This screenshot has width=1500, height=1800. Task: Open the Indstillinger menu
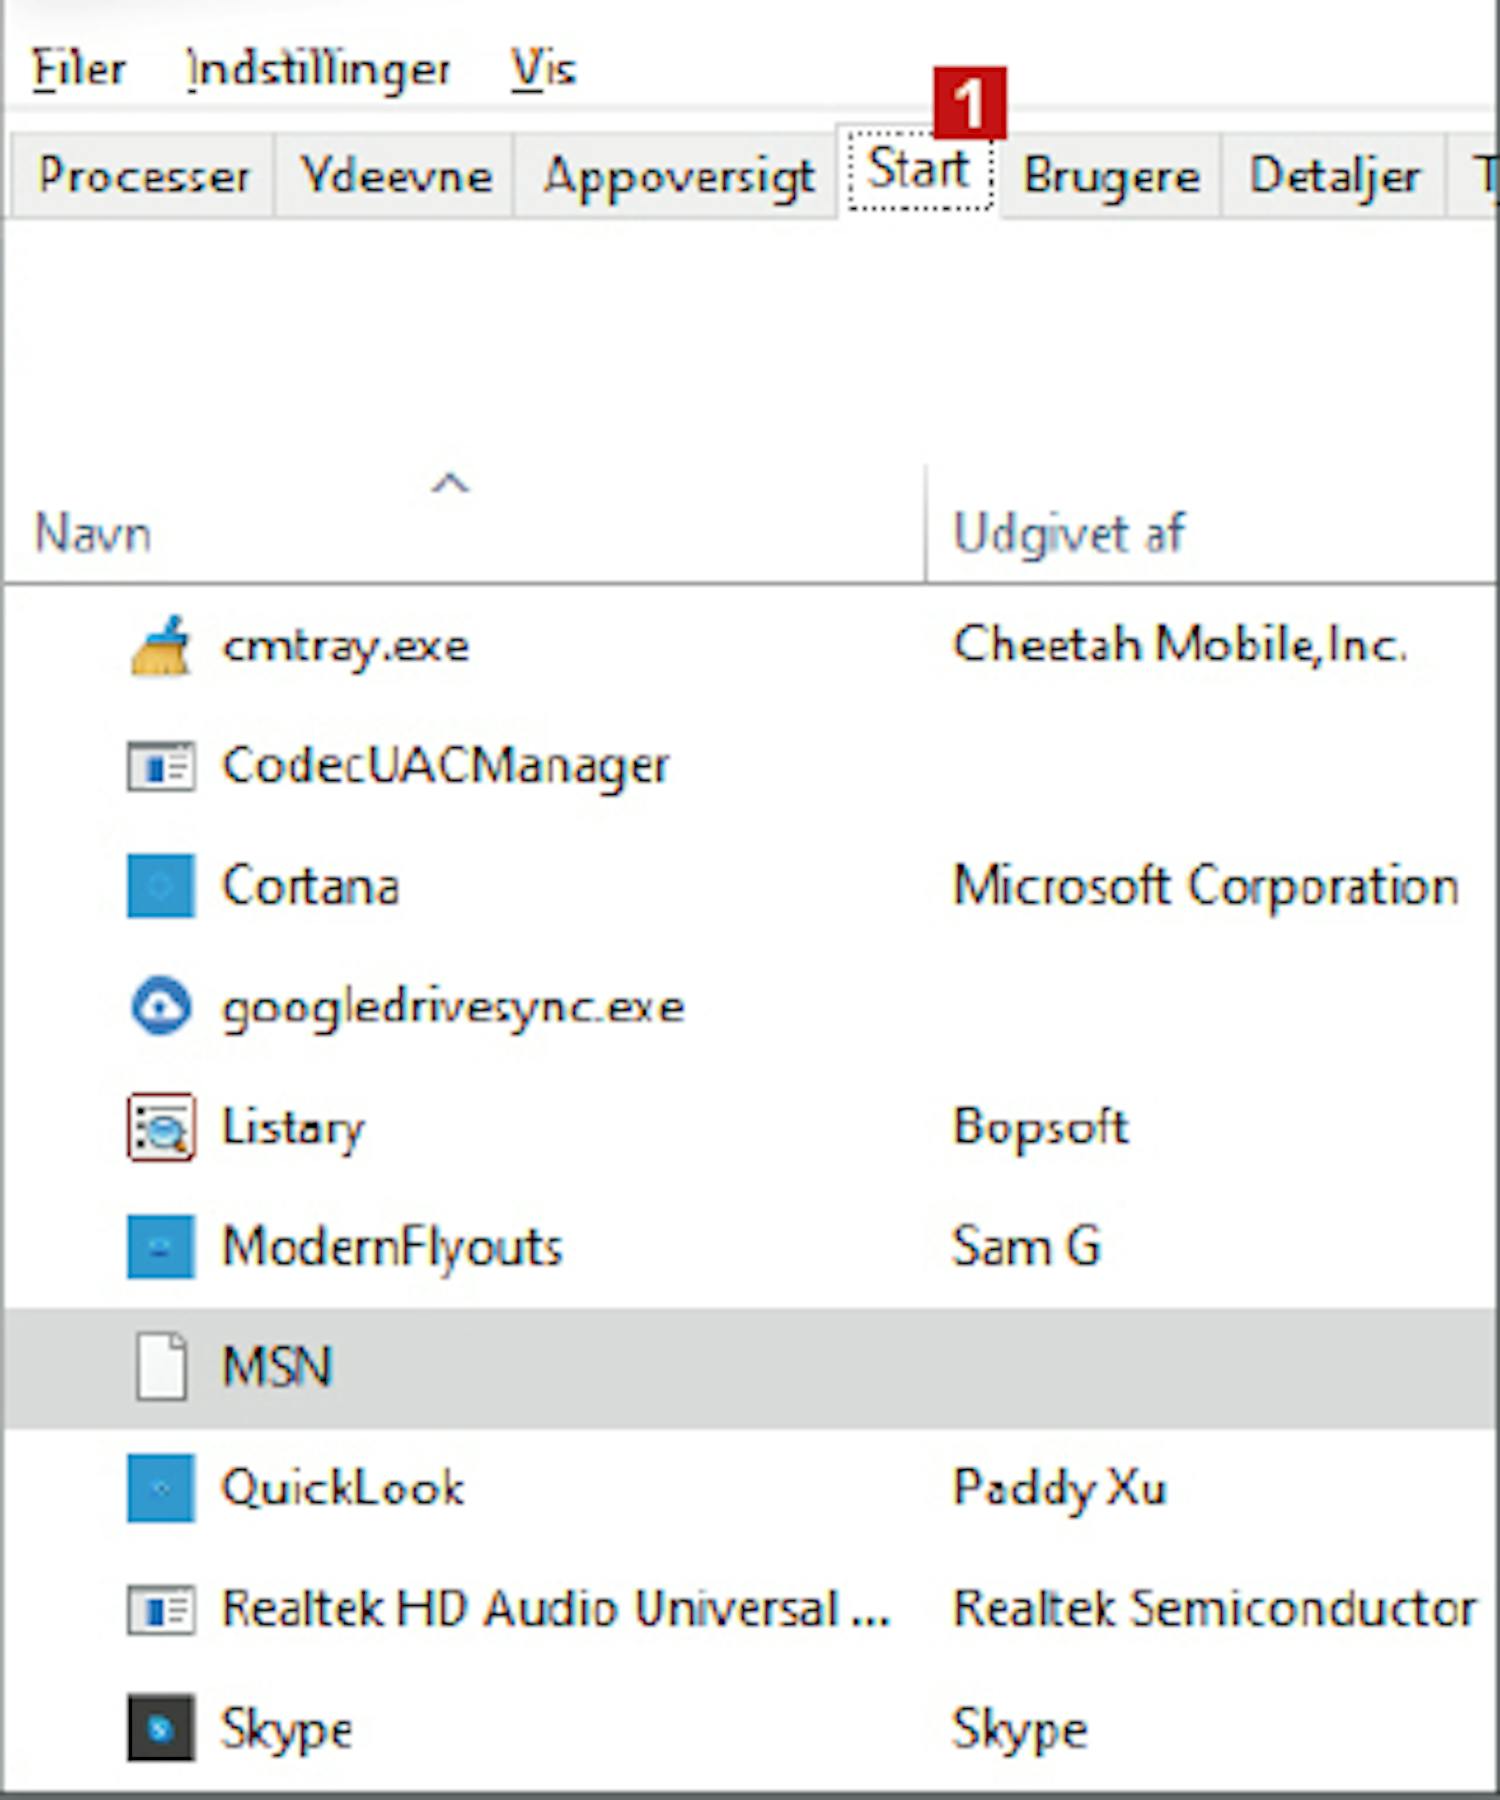tap(318, 69)
